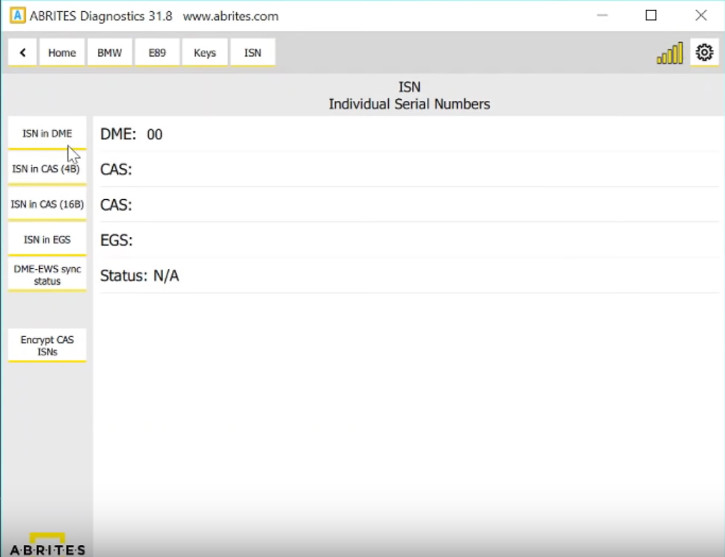725x557 pixels.
Task: Open the settings gear icon
Action: coord(704,52)
